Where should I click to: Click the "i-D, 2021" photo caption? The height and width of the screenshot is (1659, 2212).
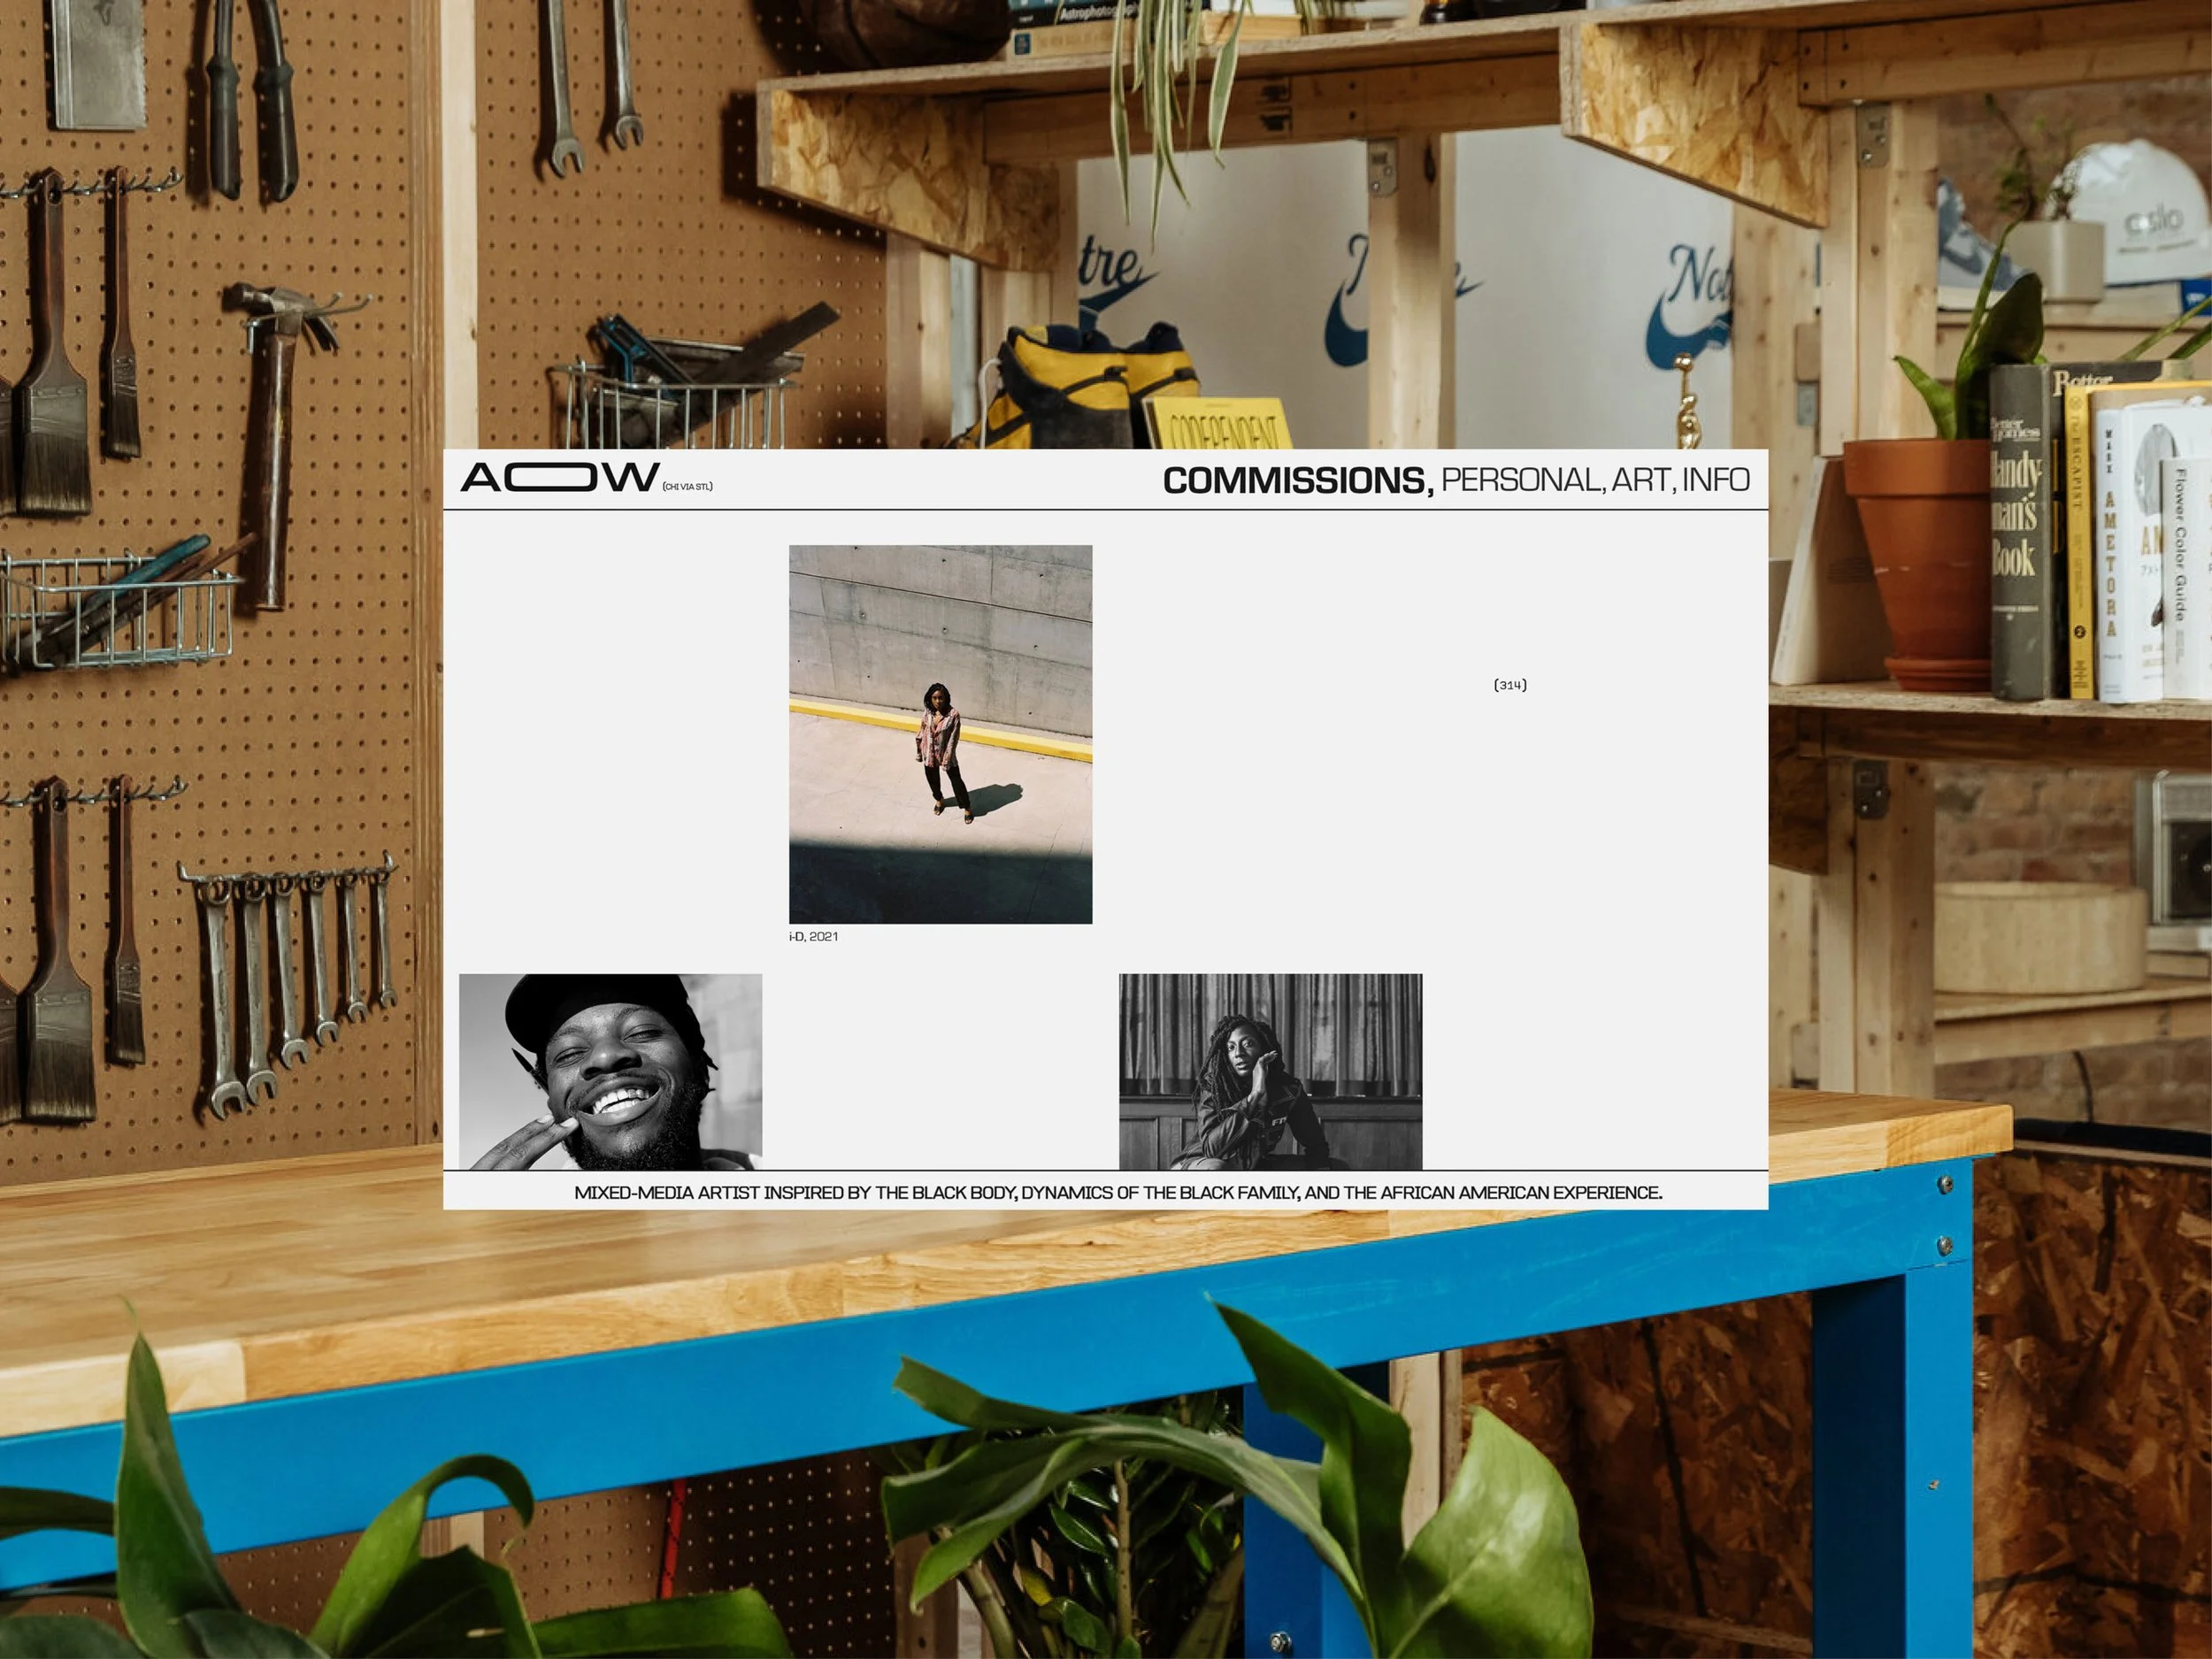(x=814, y=937)
